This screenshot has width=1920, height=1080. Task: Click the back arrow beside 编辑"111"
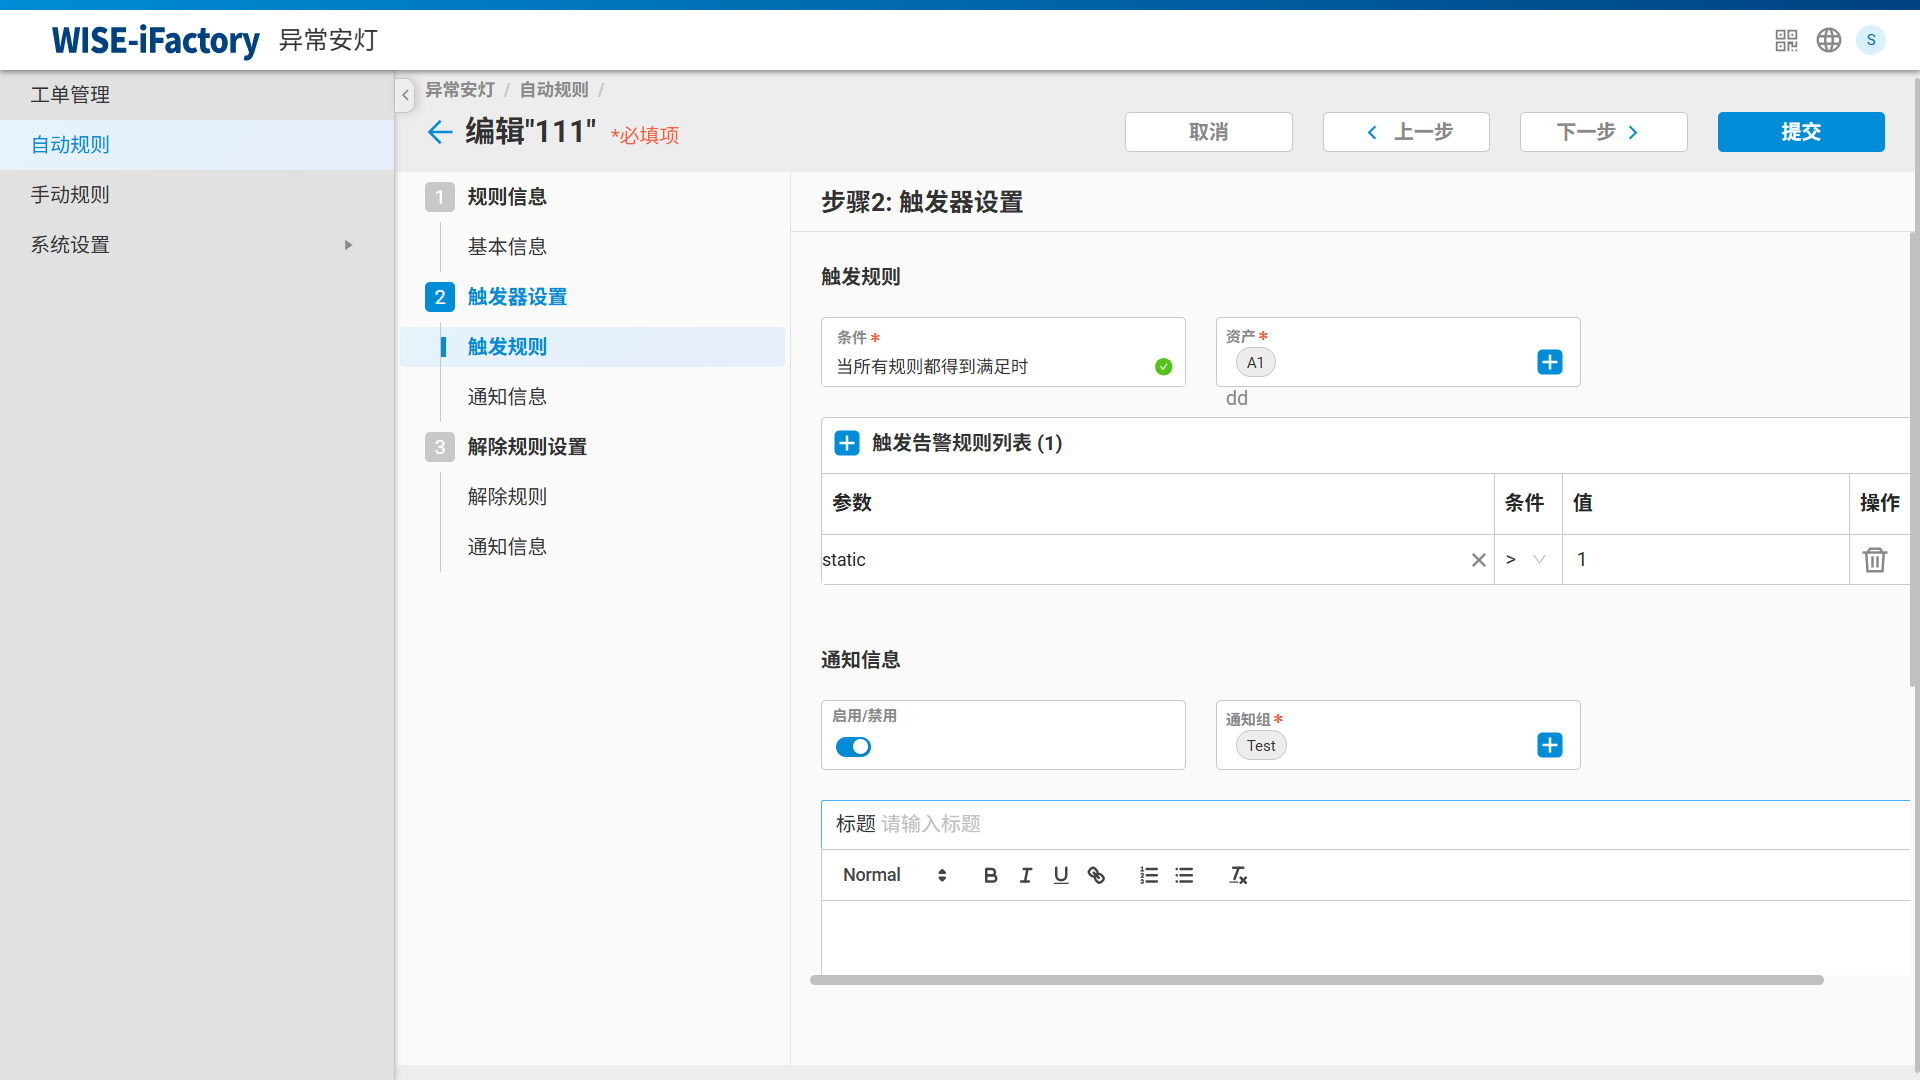tap(440, 132)
